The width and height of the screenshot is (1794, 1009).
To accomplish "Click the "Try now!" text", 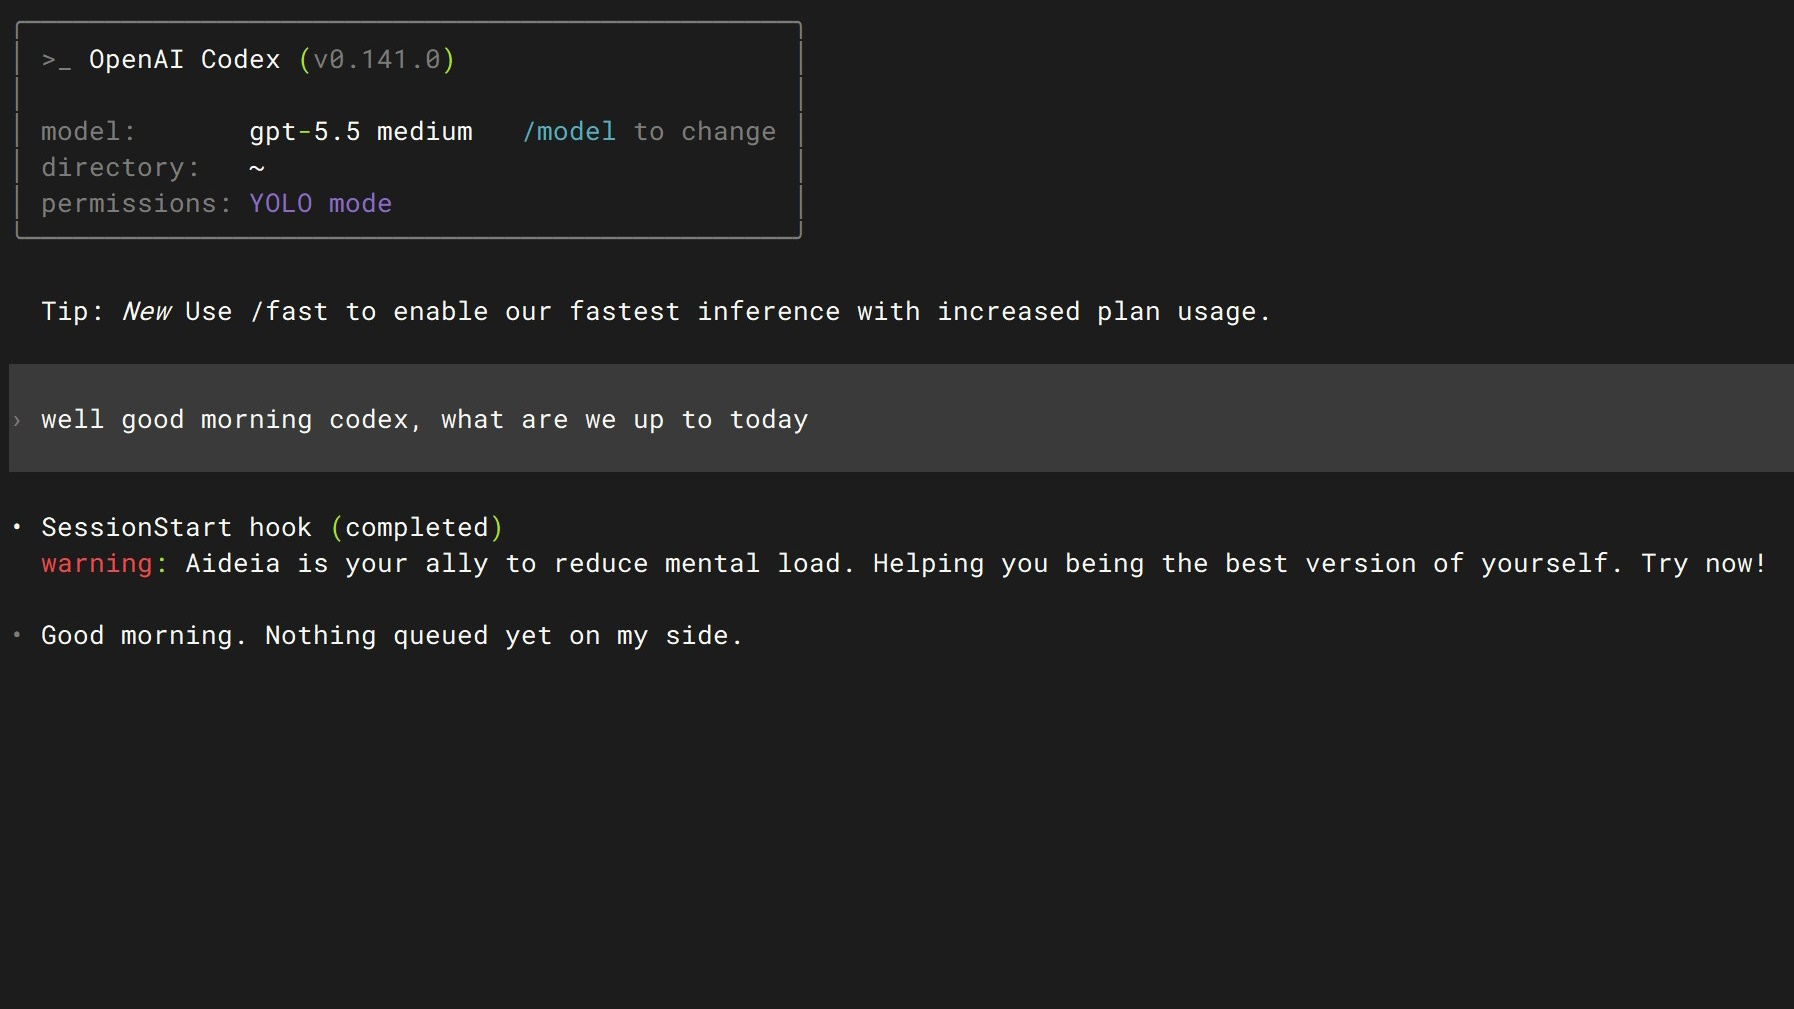I will (1704, 564).
